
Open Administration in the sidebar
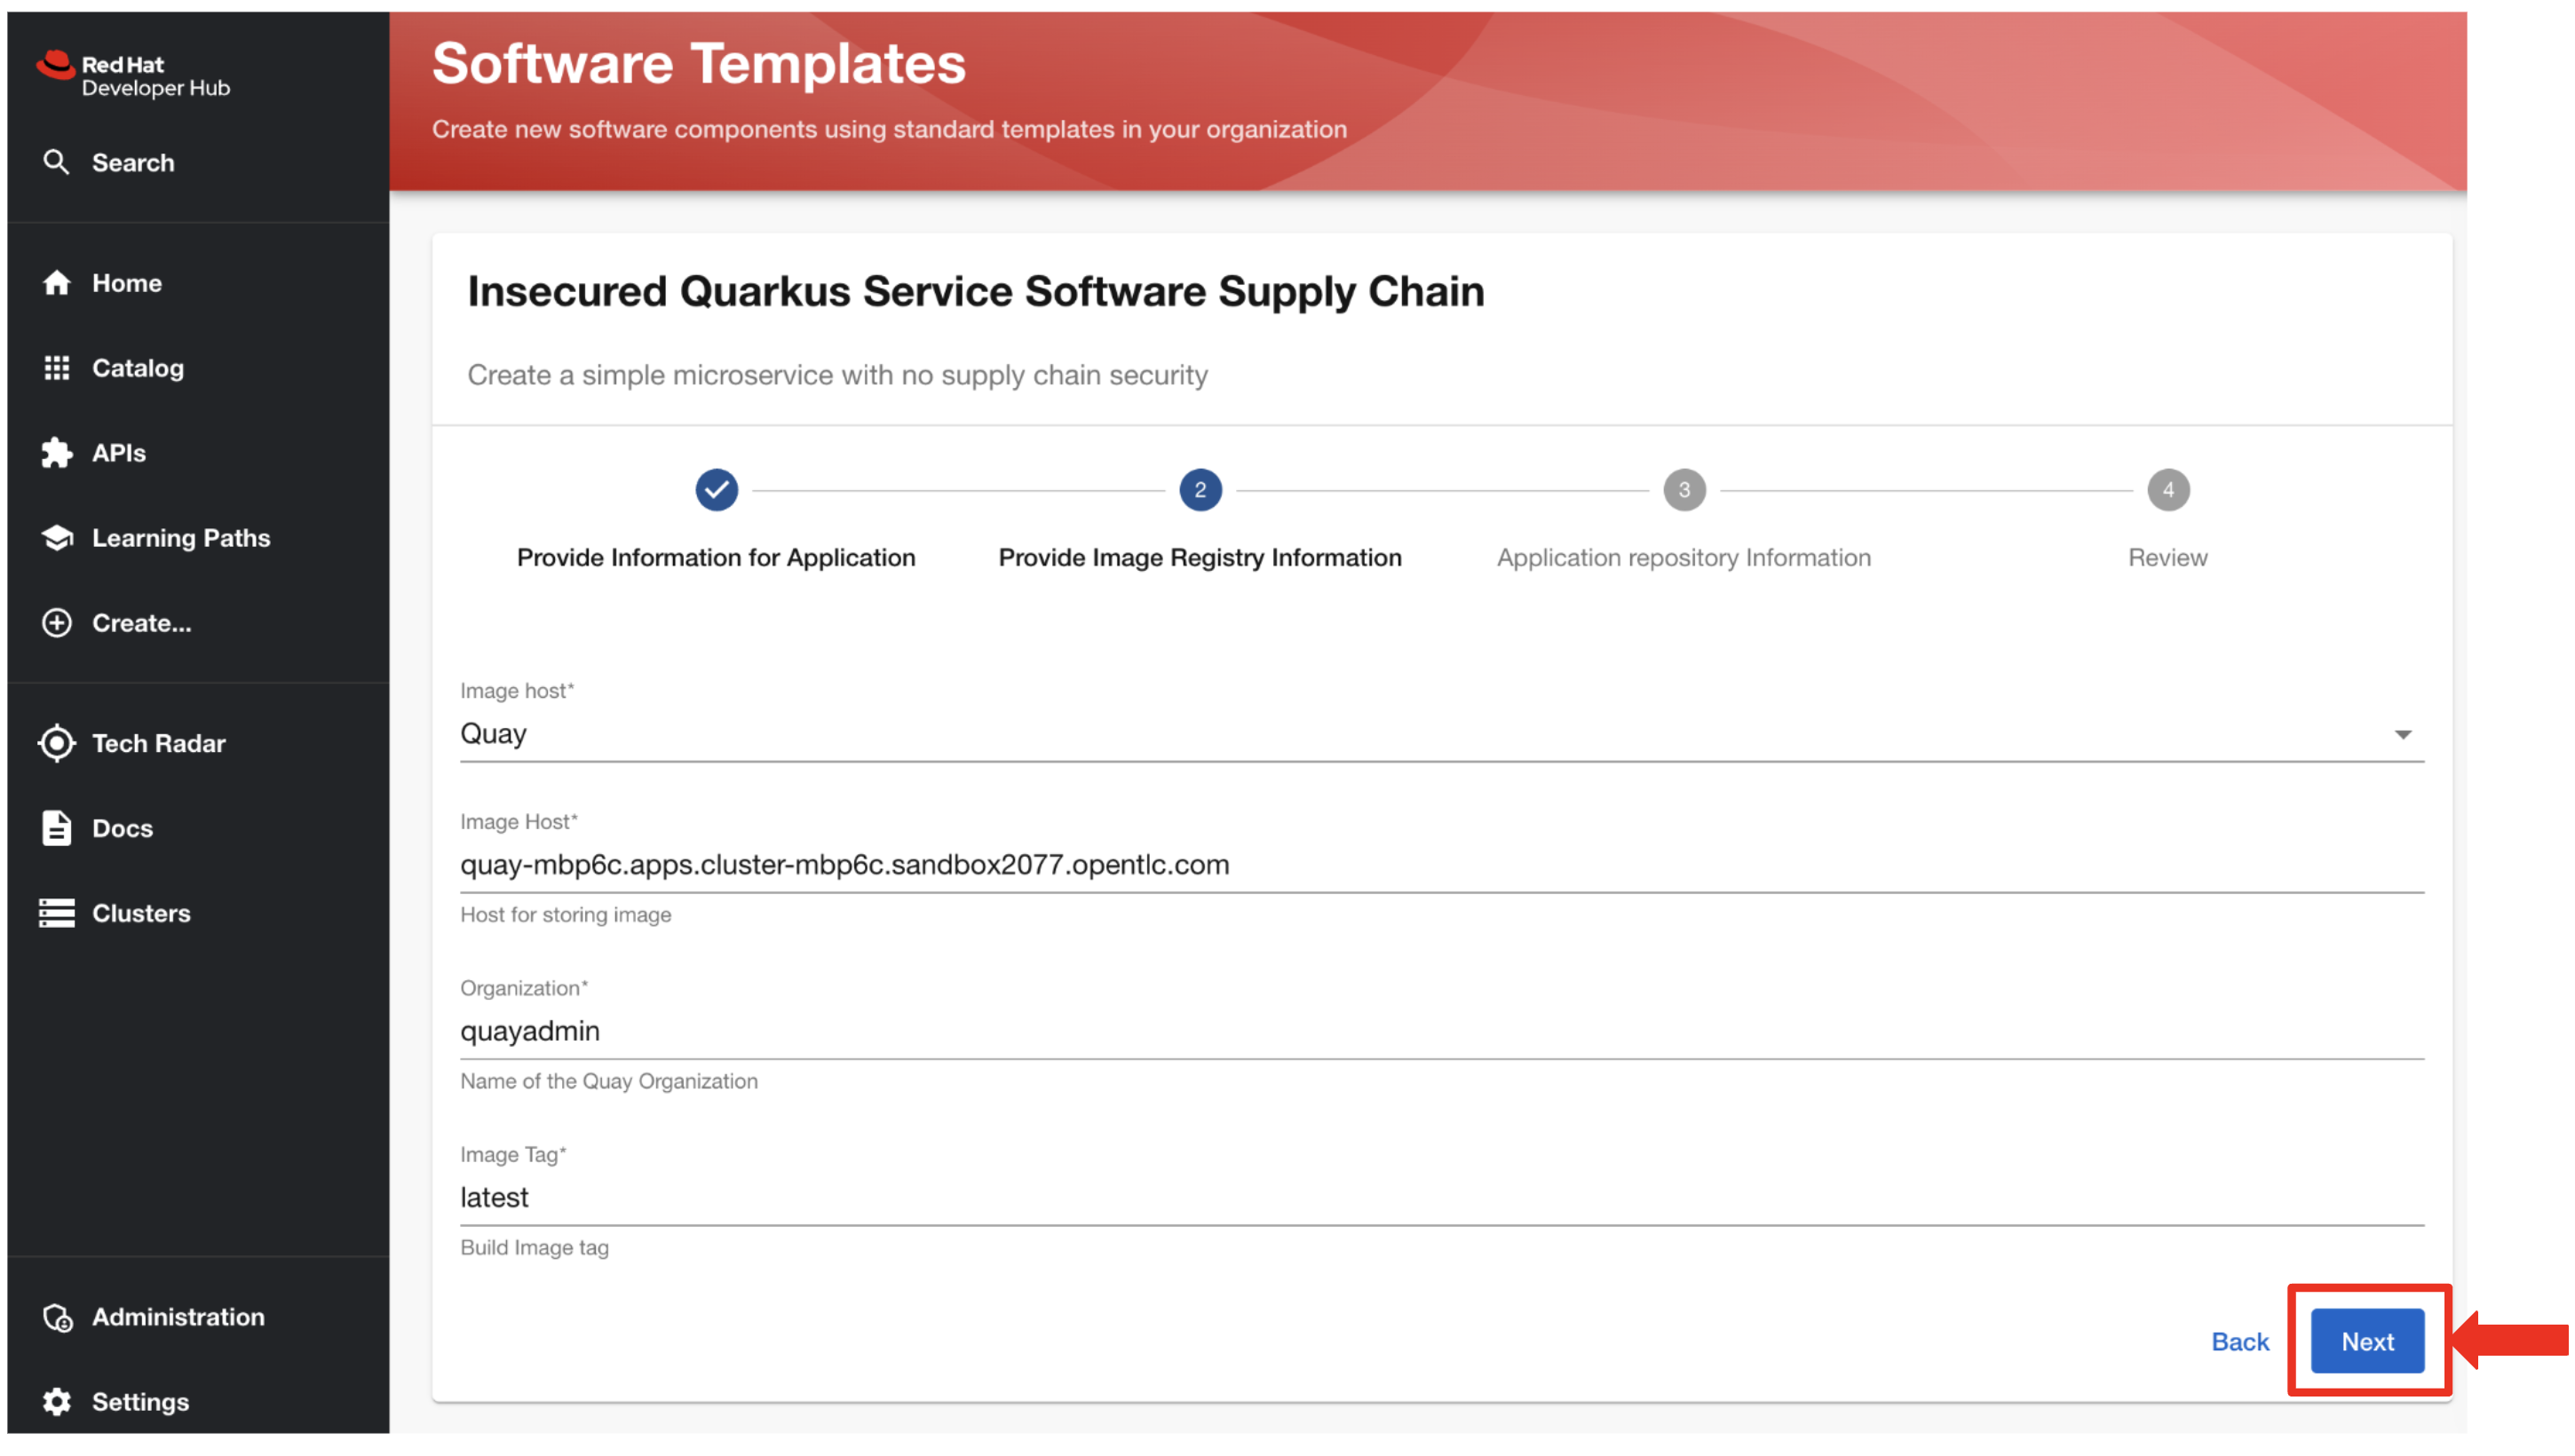click(198, 1317)
